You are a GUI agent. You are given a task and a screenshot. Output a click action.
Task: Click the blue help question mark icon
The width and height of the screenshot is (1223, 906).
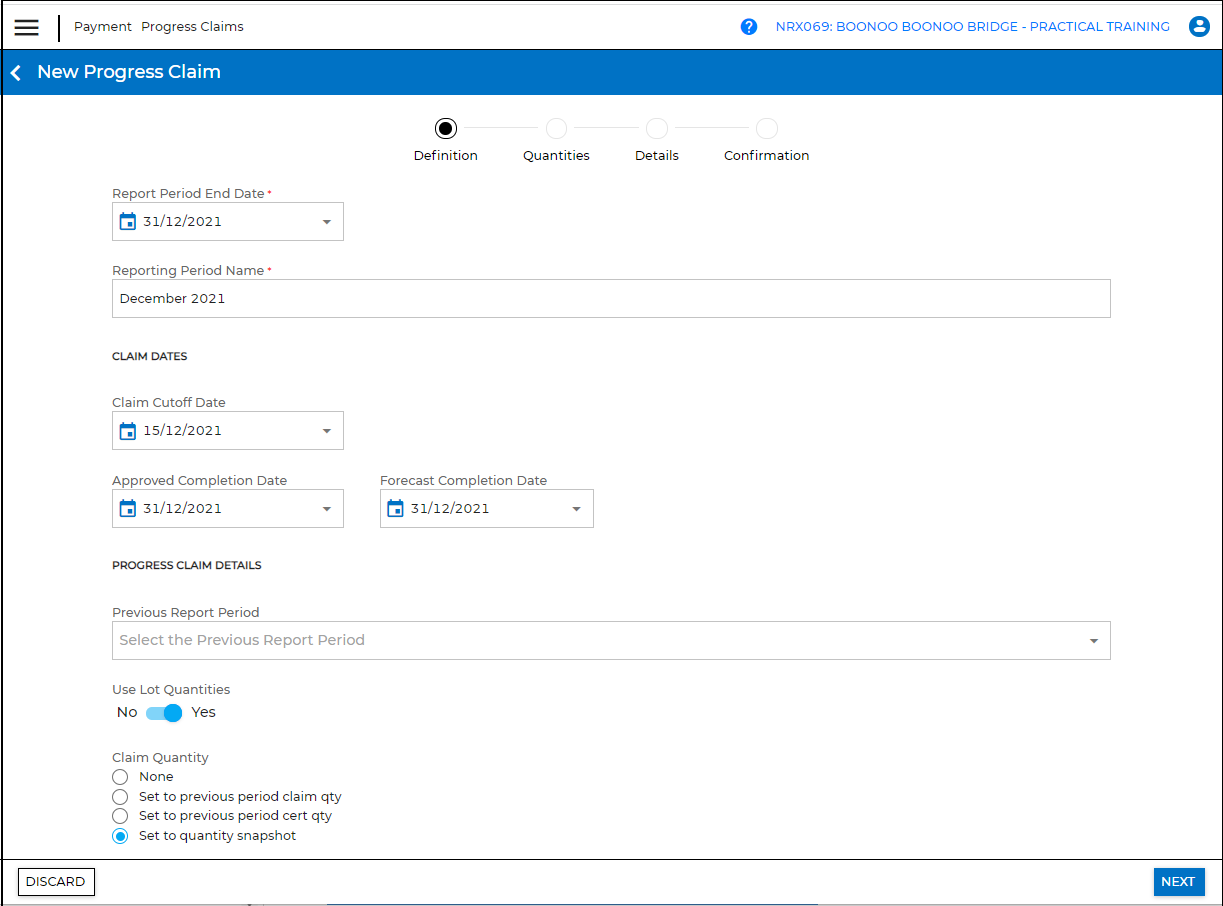(749, 27)
